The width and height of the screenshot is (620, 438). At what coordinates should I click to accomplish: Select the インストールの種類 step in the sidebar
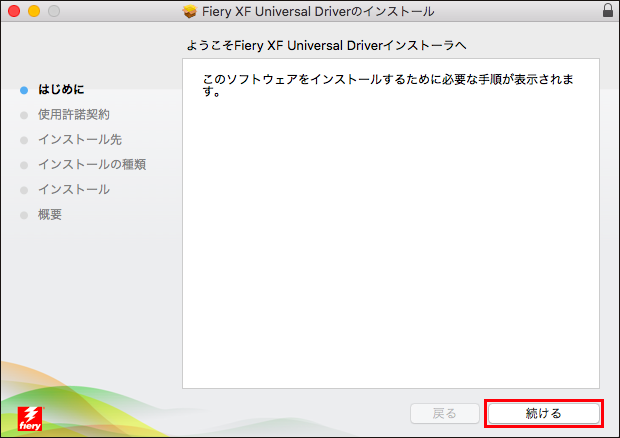92,164
